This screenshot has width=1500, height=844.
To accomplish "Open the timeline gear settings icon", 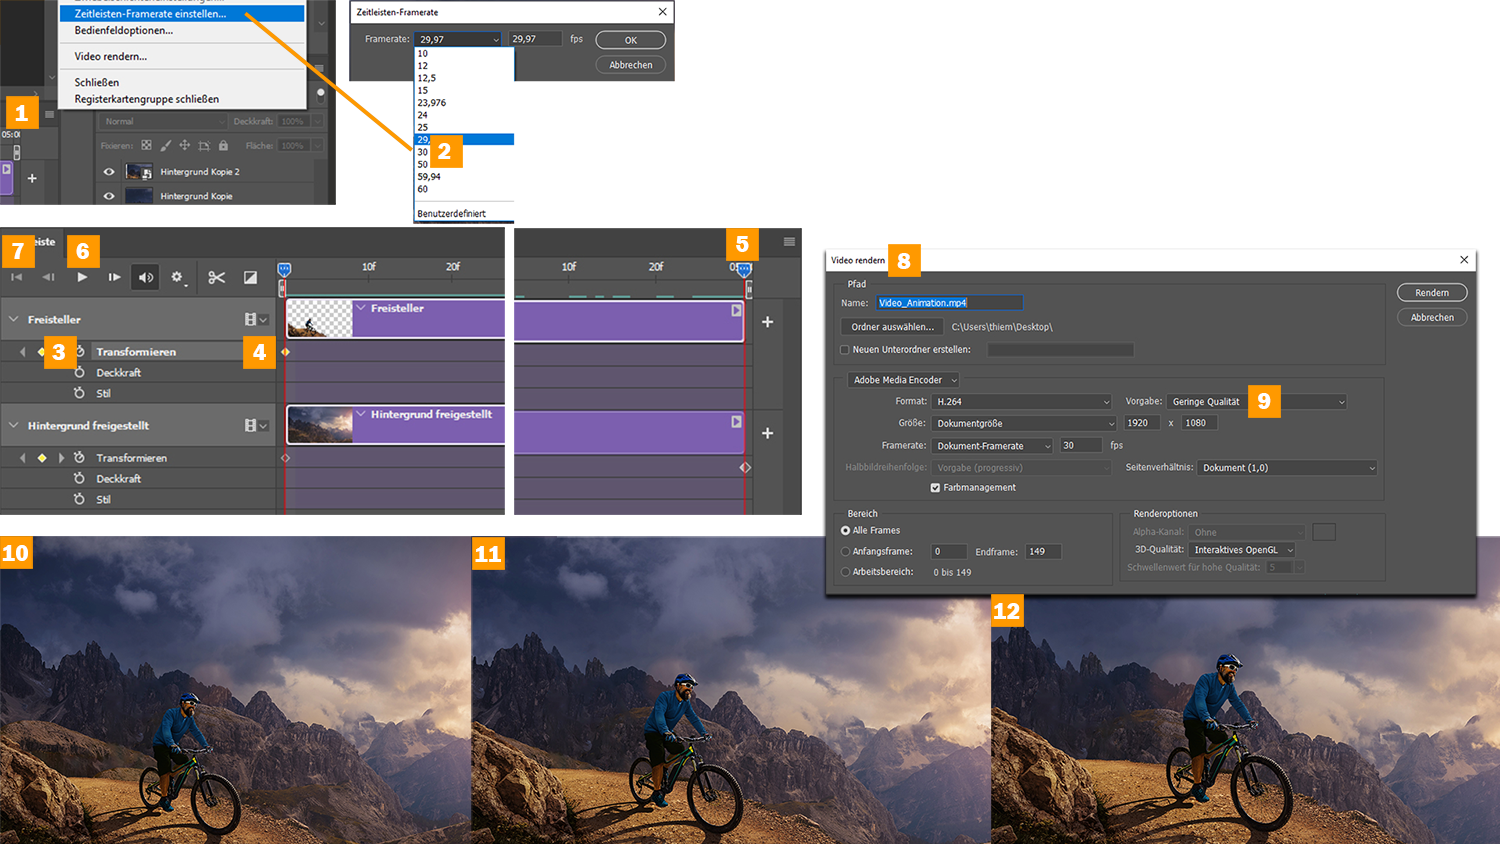I will (177, 277).
